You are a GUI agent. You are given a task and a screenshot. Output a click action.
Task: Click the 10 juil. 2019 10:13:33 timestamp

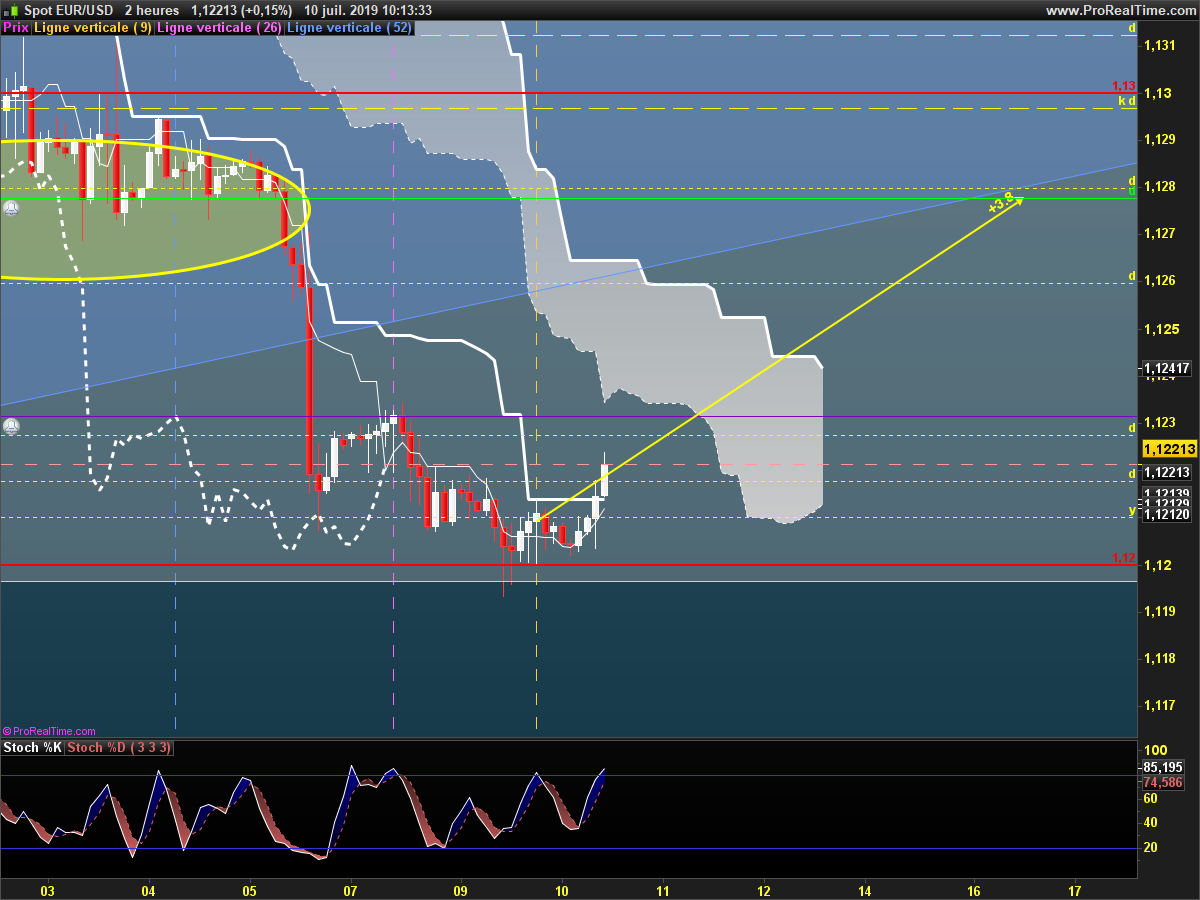[368, 10]
